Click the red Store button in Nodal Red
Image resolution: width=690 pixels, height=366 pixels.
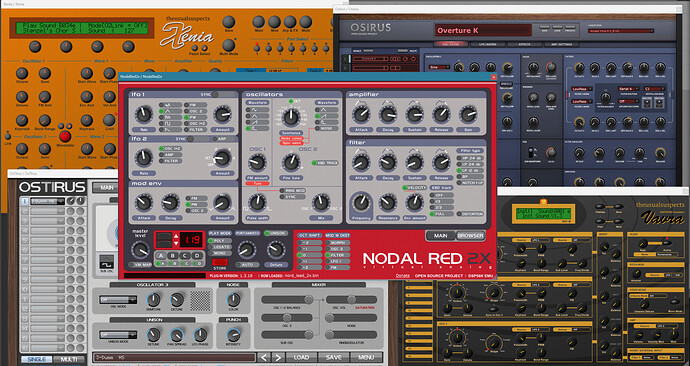(x=220, y=262)
